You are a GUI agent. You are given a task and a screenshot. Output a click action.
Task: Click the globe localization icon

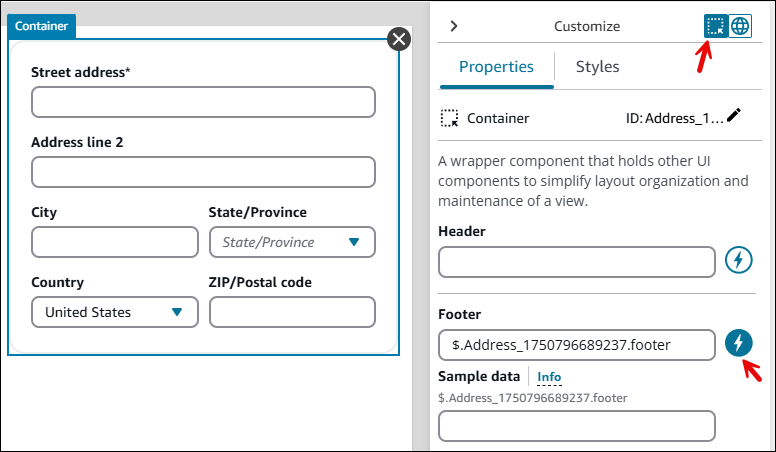coord(740,27)
